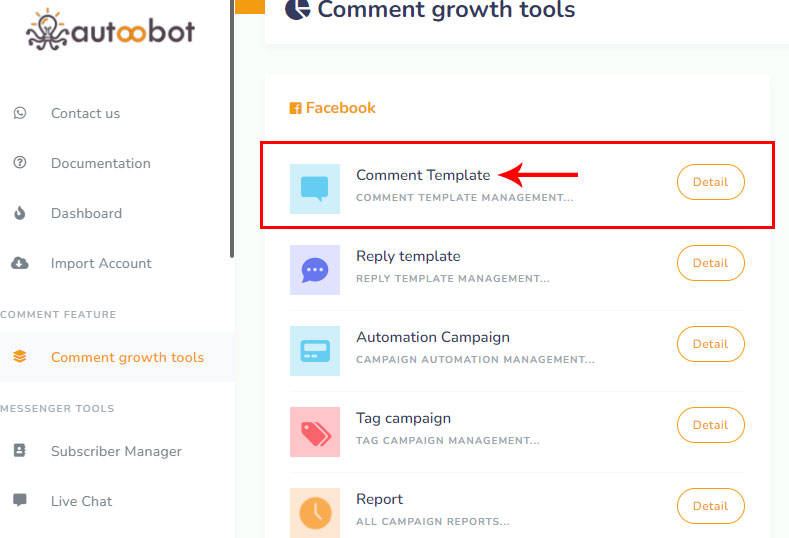Open Detail for Reply template

(710, 263)
